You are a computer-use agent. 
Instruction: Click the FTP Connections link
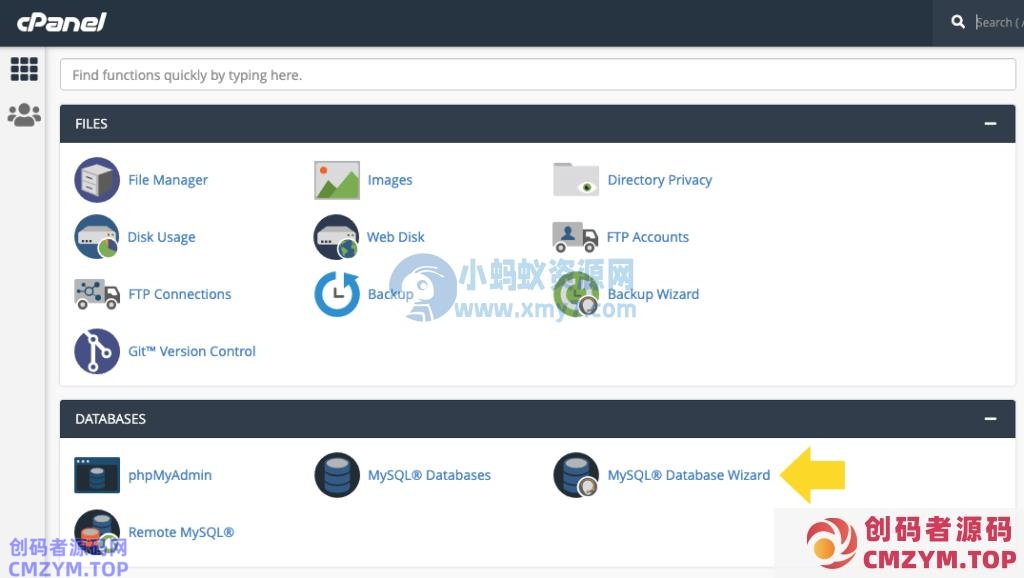(179, 294)
